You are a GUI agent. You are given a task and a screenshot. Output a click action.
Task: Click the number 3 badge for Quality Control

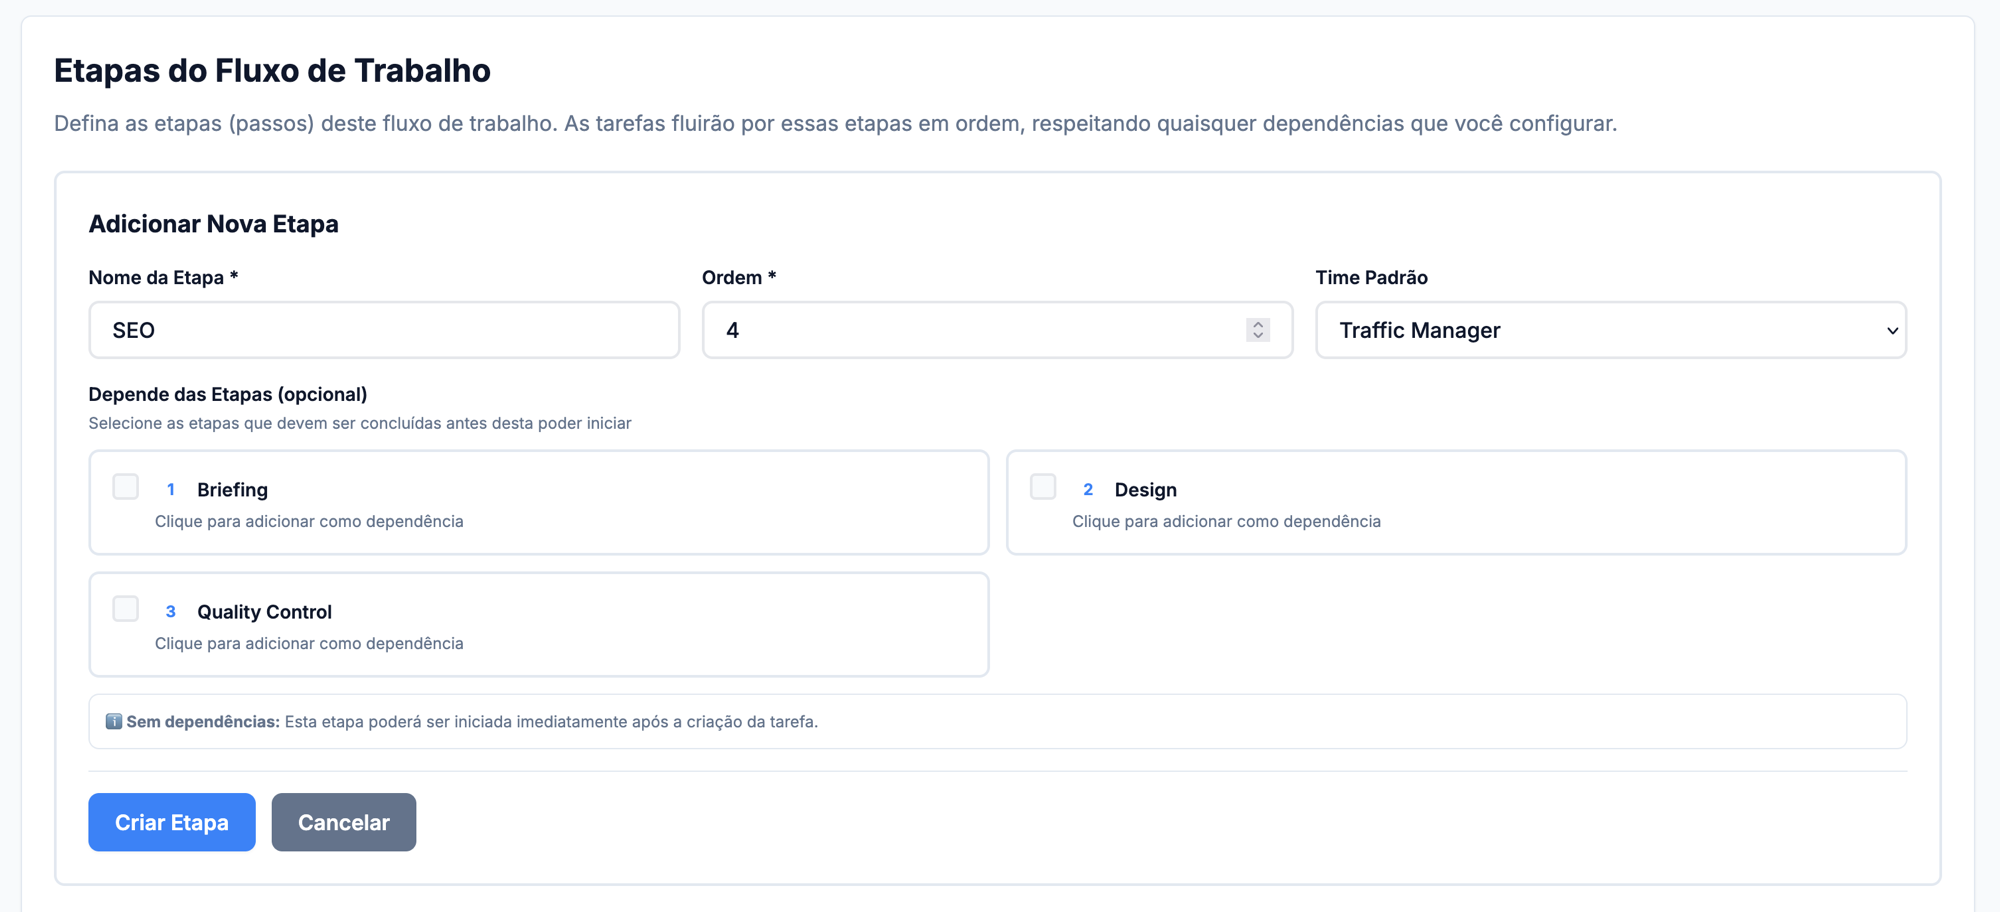tap(171, 611)
